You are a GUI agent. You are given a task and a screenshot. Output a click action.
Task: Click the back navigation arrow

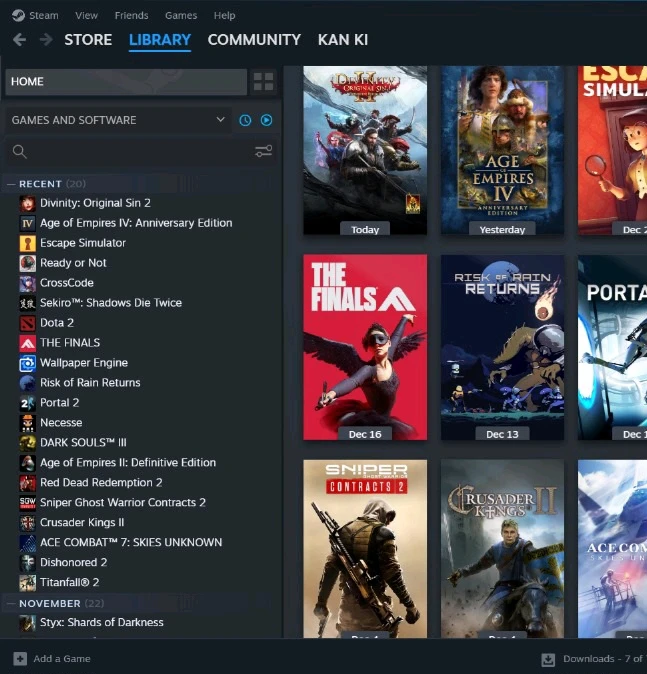[19, 40]
